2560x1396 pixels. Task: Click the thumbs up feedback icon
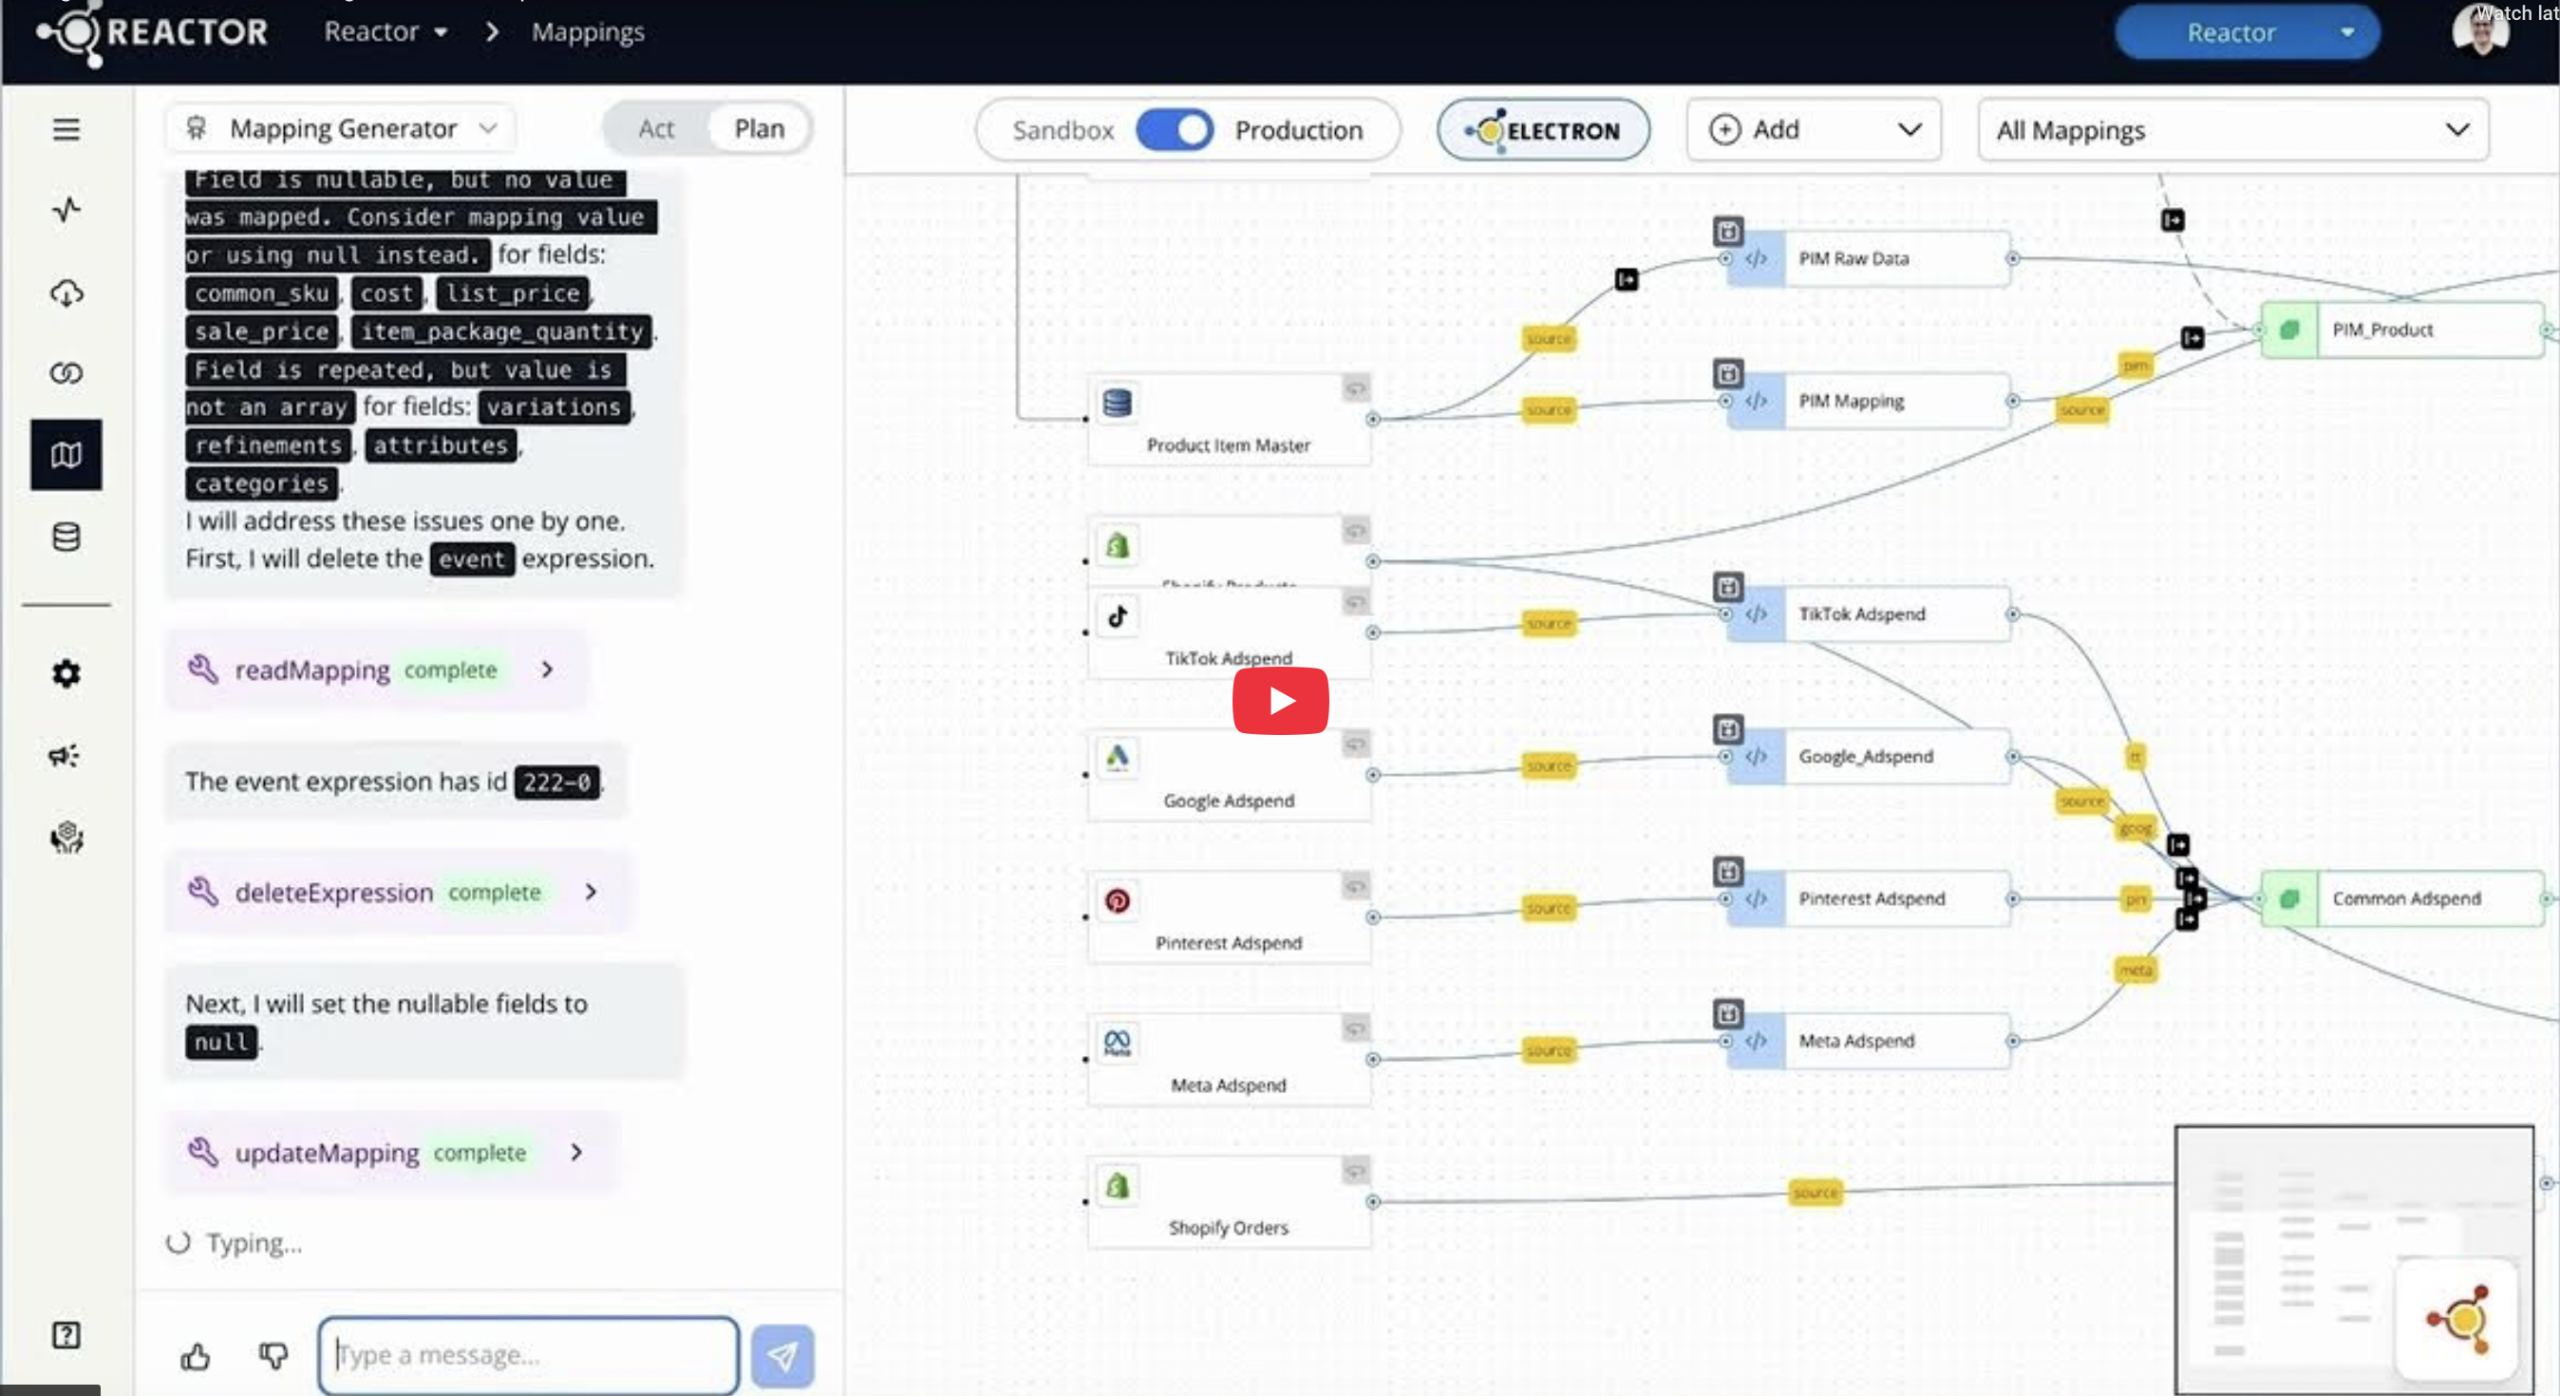coord(196,1356)
